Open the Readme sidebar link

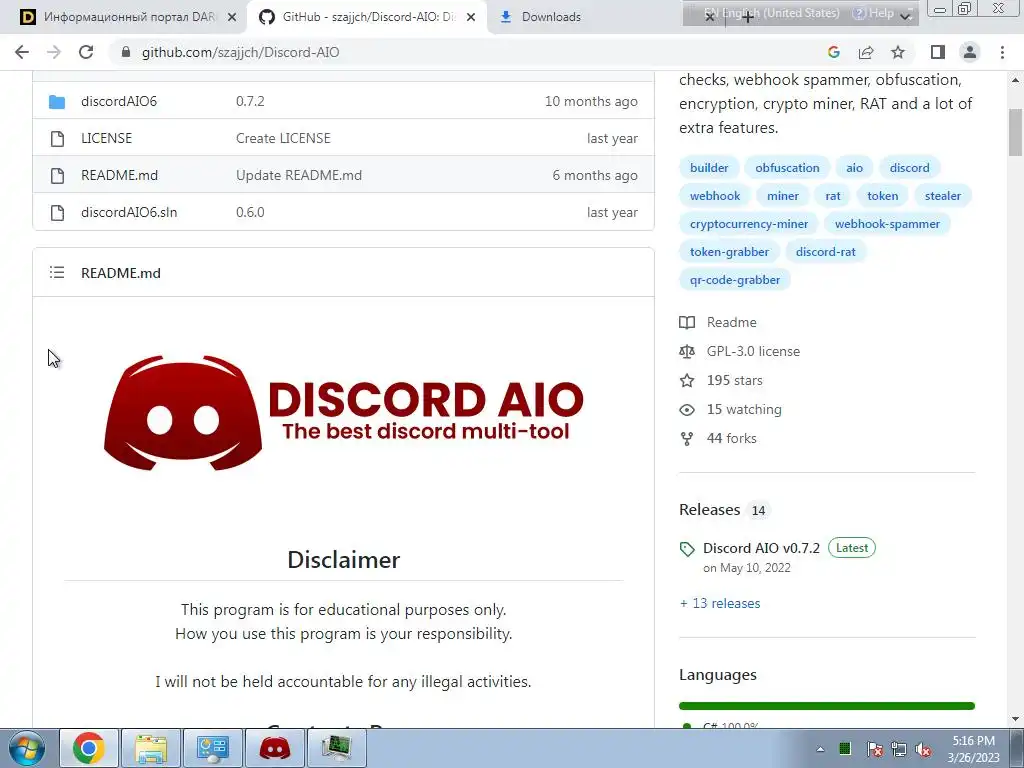tap(731, 323)
